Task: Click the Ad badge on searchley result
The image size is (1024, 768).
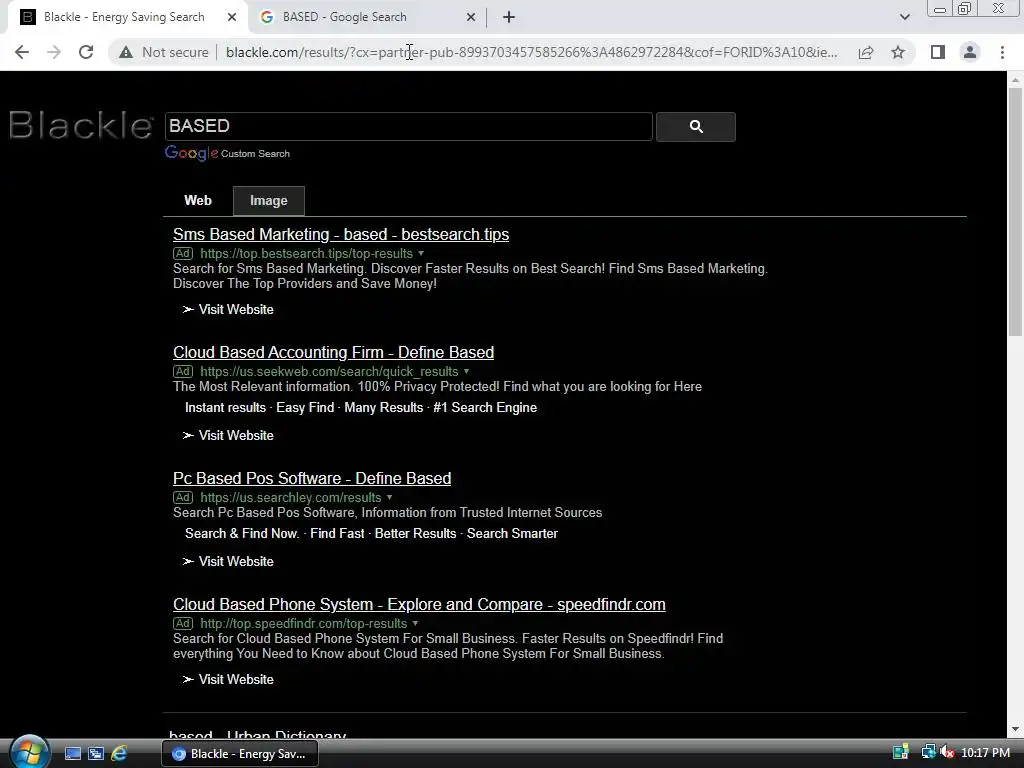Action: [x=183, y=498]
